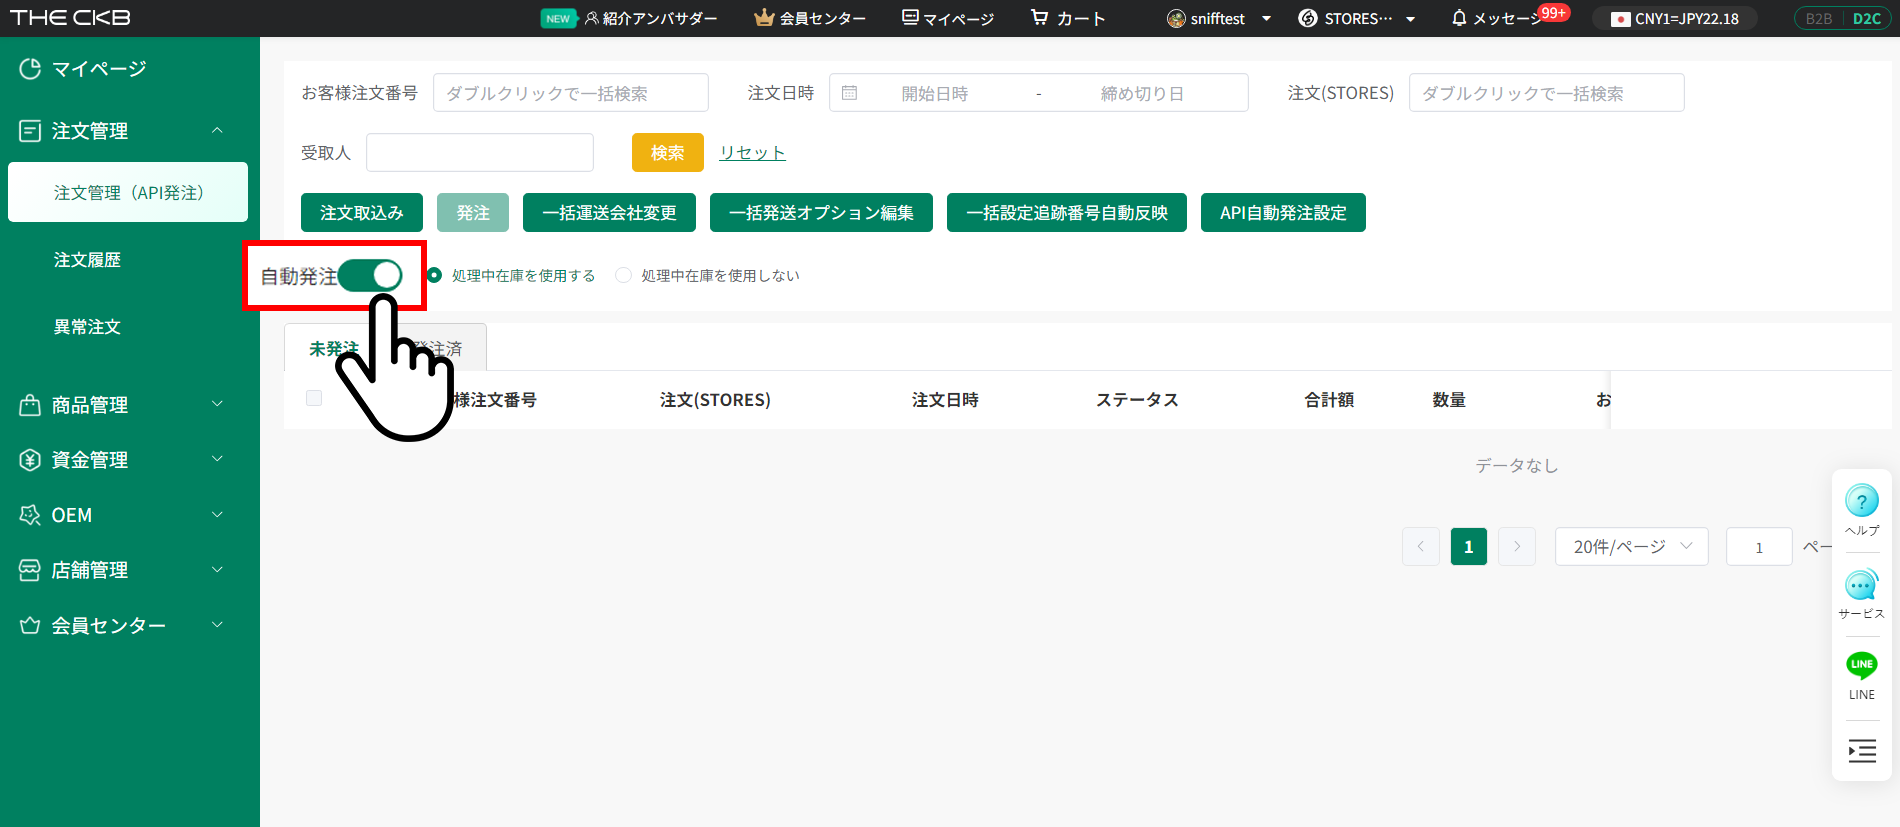Open the STORES platform dropdown arrow
The height and width of the screenshot is (827, 1900).
[x=1410, y=18]
